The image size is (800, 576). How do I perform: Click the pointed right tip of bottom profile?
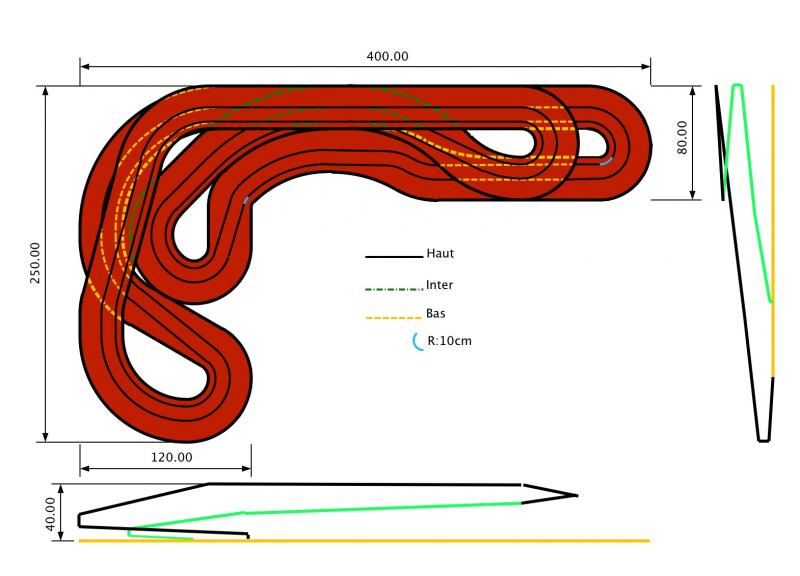(x=576, y=494)
